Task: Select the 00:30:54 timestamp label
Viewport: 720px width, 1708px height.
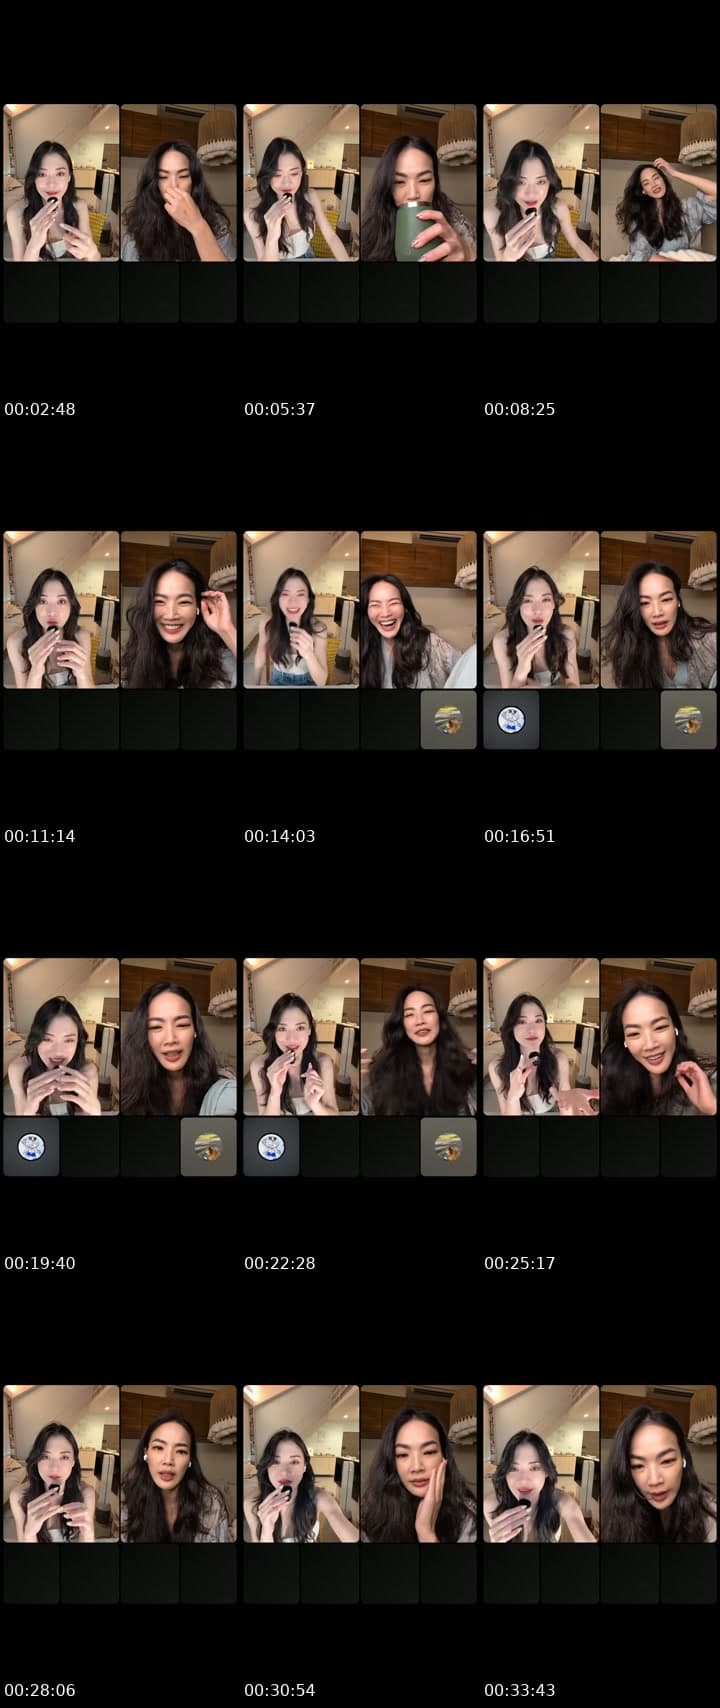Action: (280, 1690)
